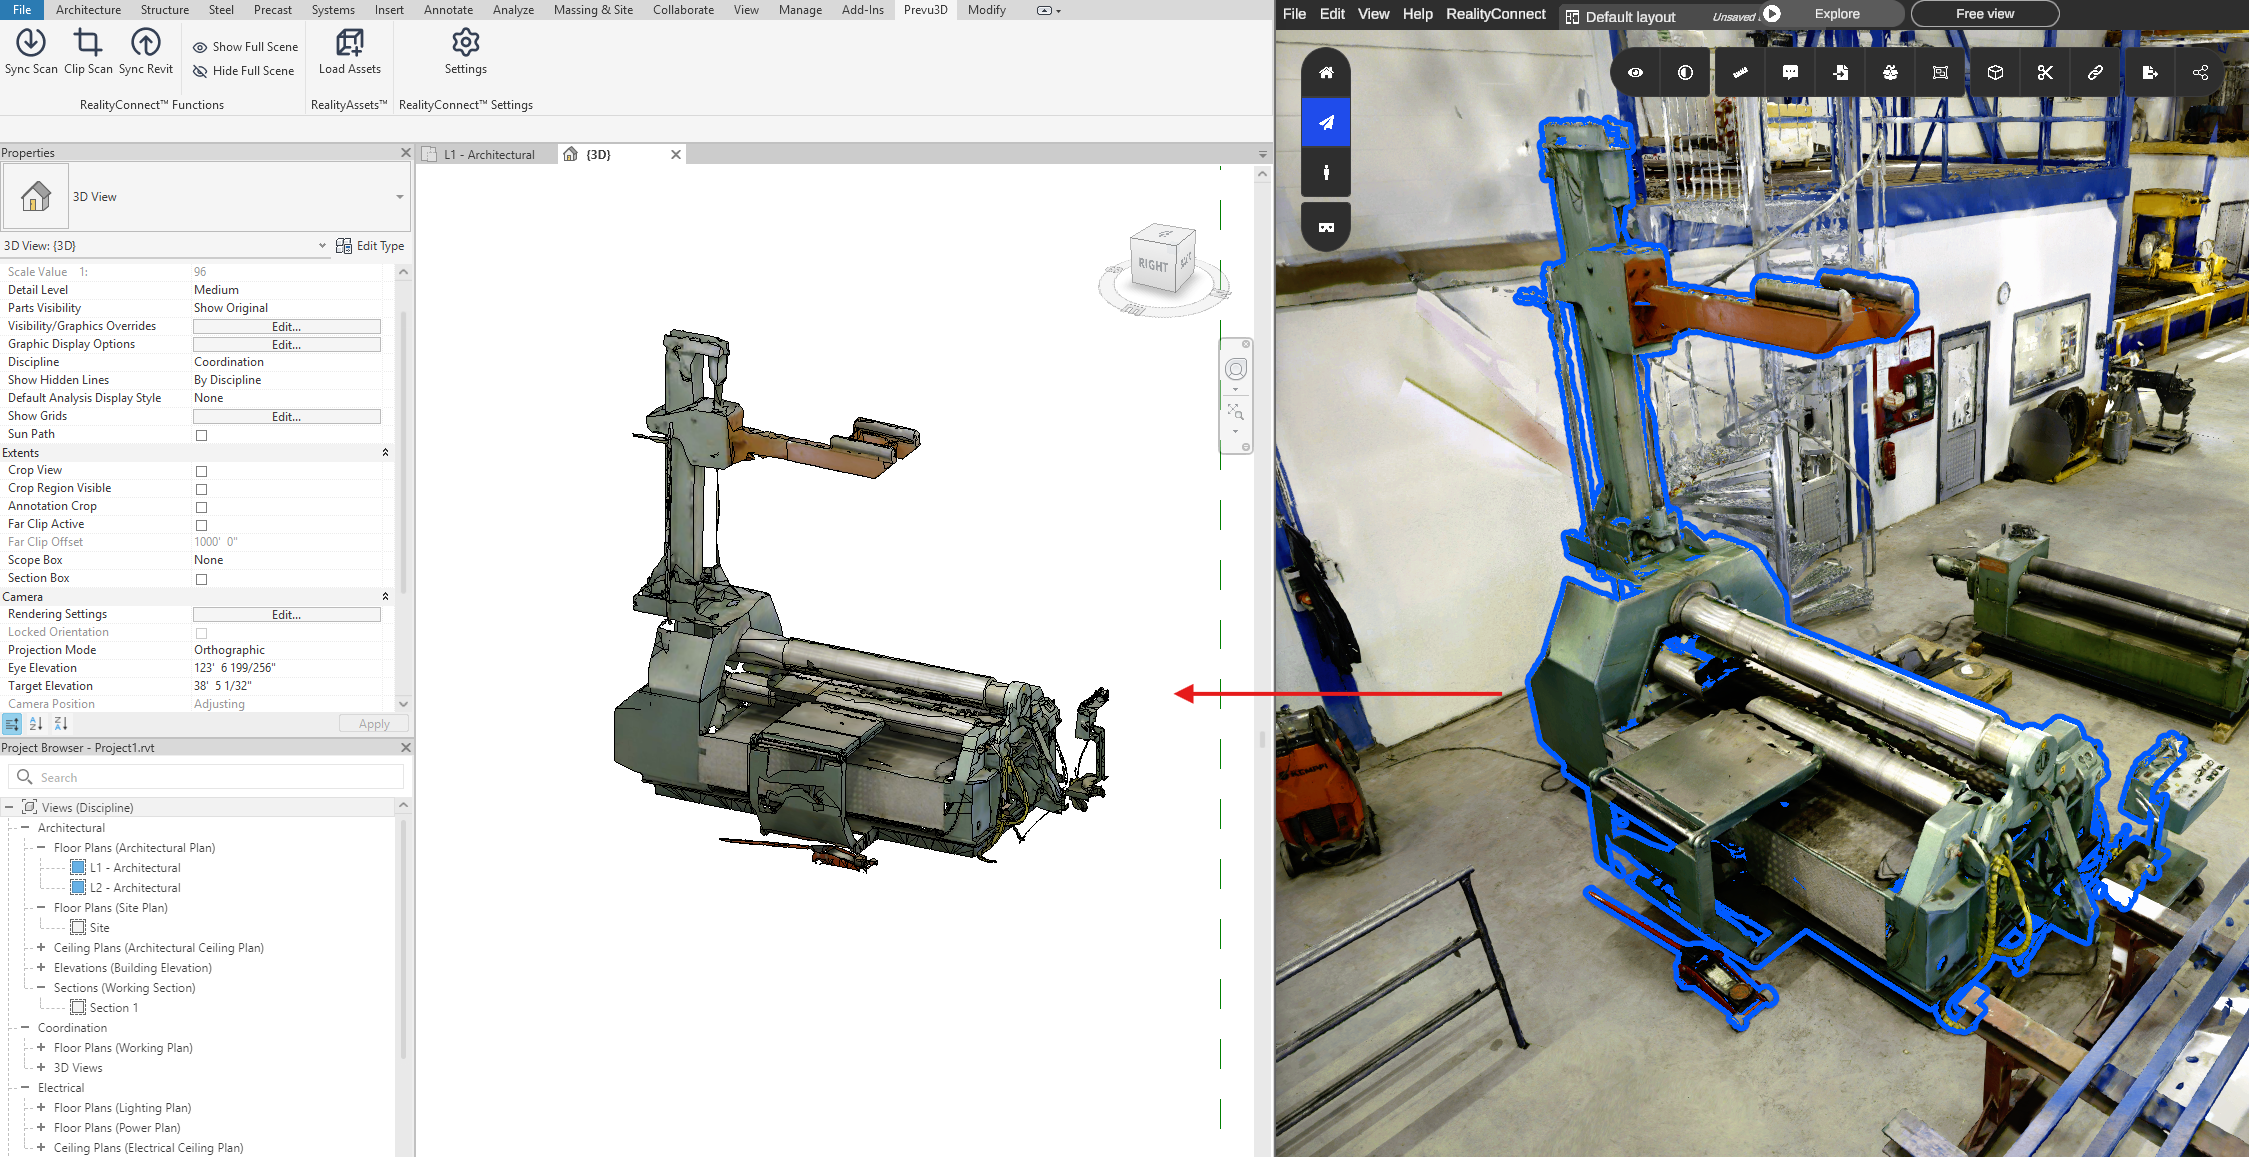Image resolution: width=2249 pixels, height=1157 pixels.
Task: Click the home button in viewer
Action: (x=1326, y=73)
